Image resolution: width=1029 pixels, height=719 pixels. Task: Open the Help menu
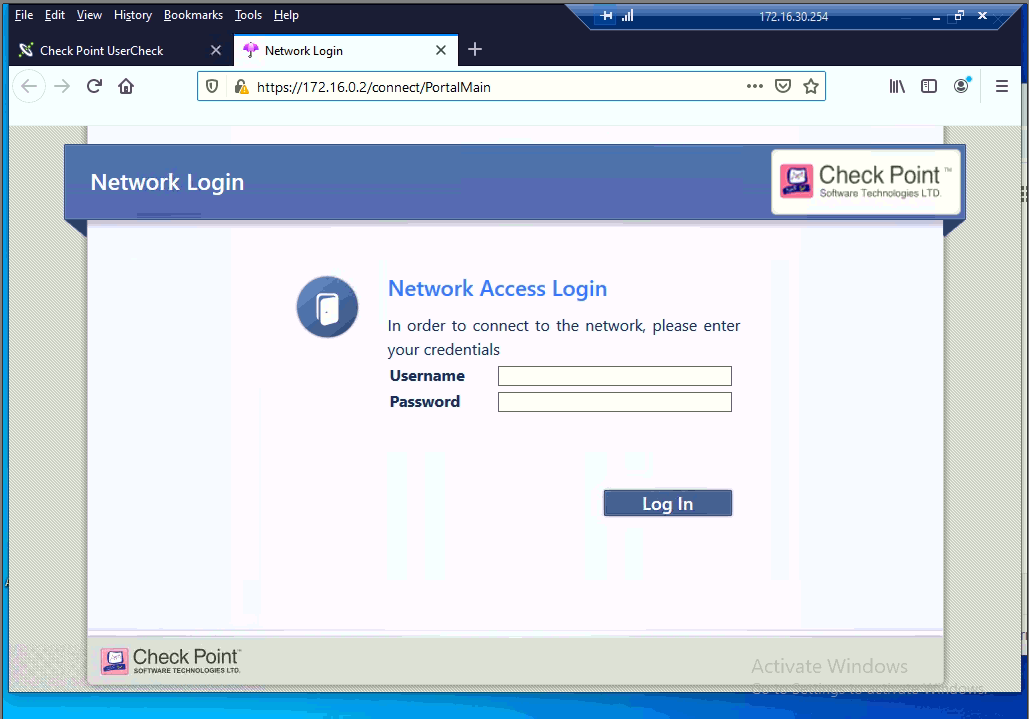point(286,15)
